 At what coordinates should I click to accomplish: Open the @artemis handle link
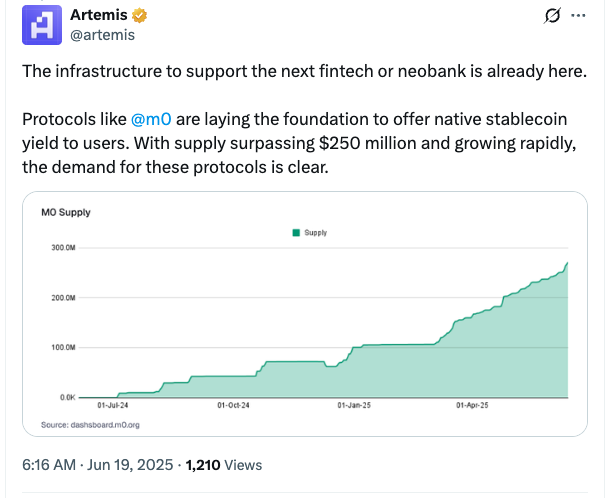pyautogui.click(x=103, y=35)
